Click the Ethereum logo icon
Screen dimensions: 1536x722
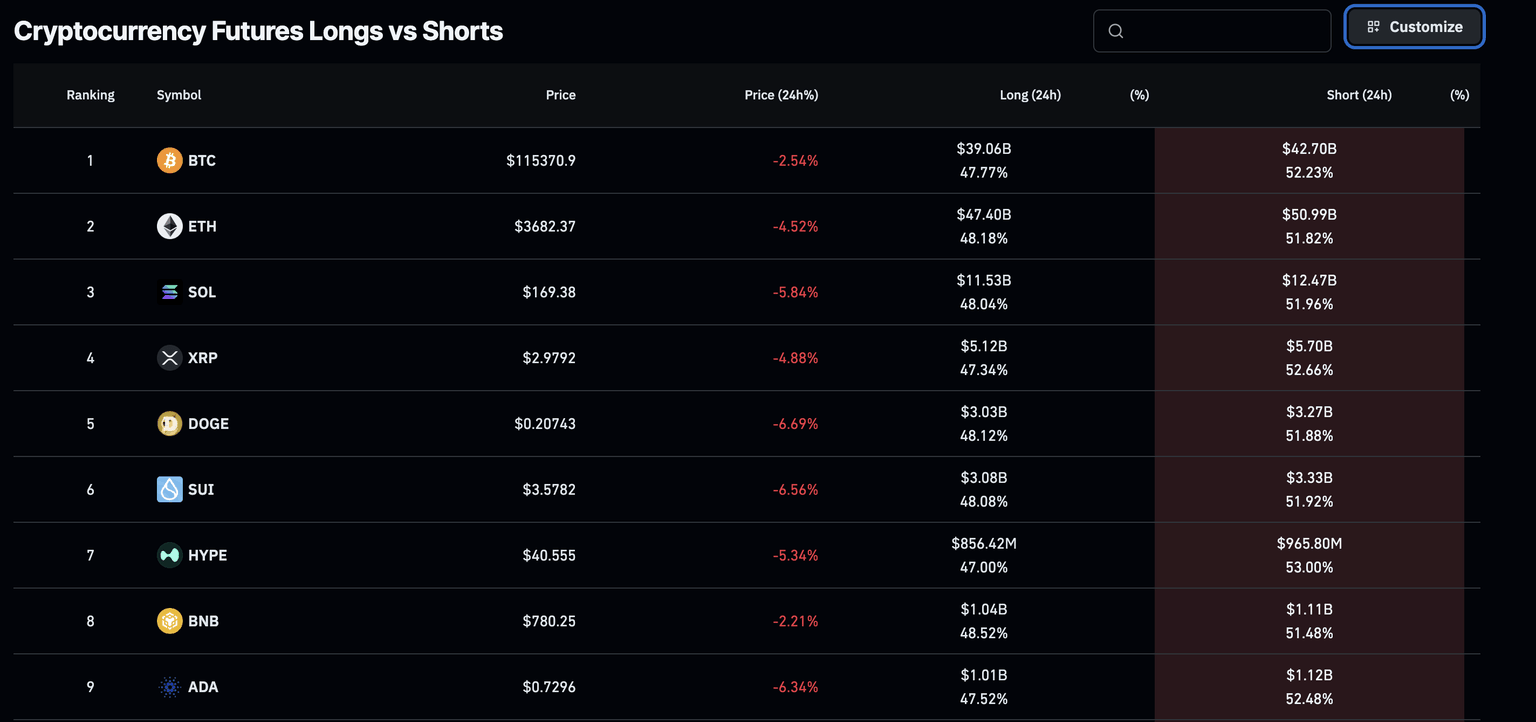(x=170, y=226)
